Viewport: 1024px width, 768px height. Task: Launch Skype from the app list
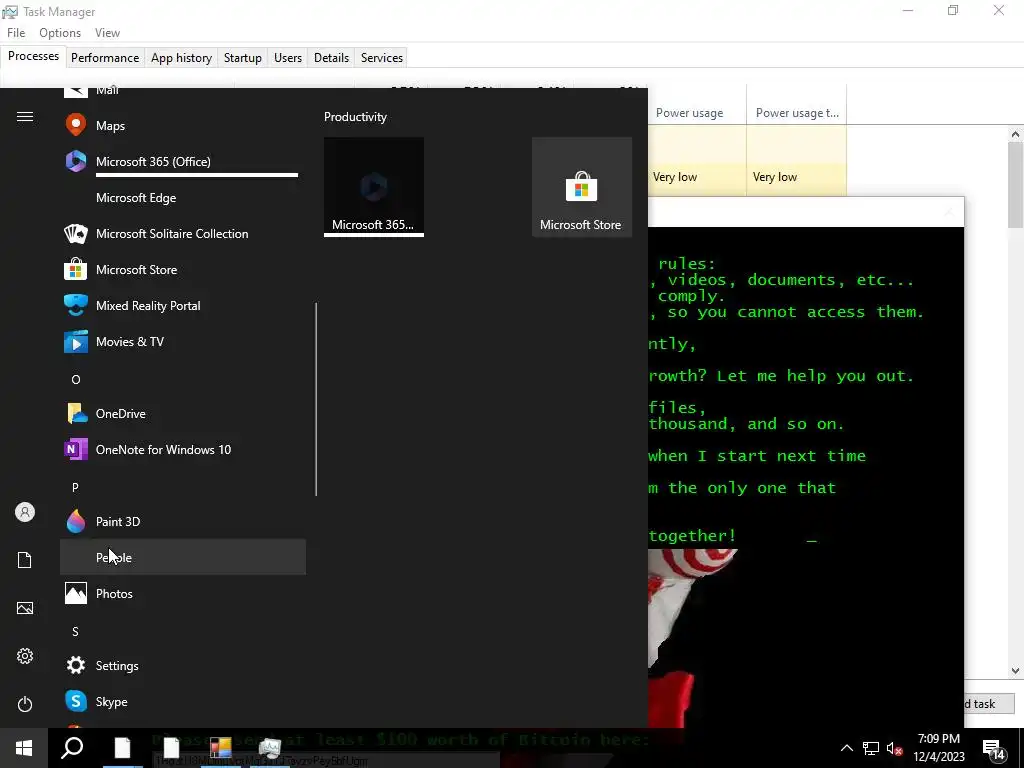[183, 701]
